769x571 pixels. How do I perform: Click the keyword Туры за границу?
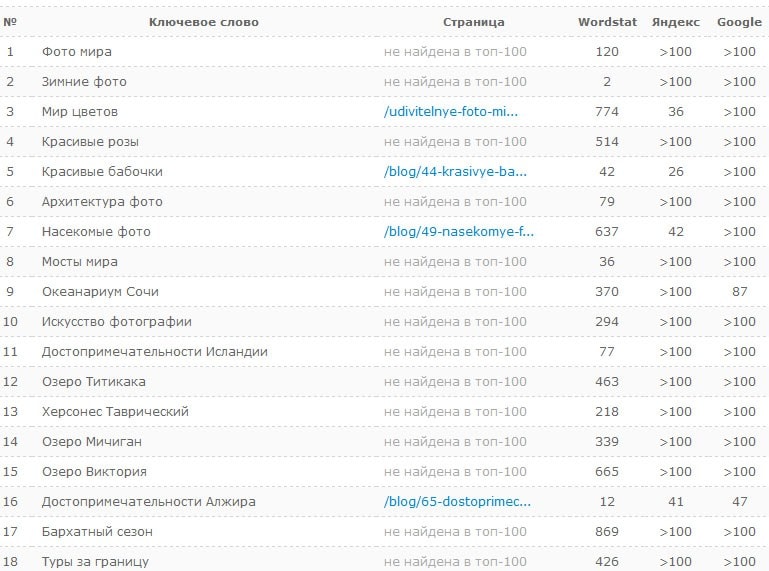[x=95, y=562]
